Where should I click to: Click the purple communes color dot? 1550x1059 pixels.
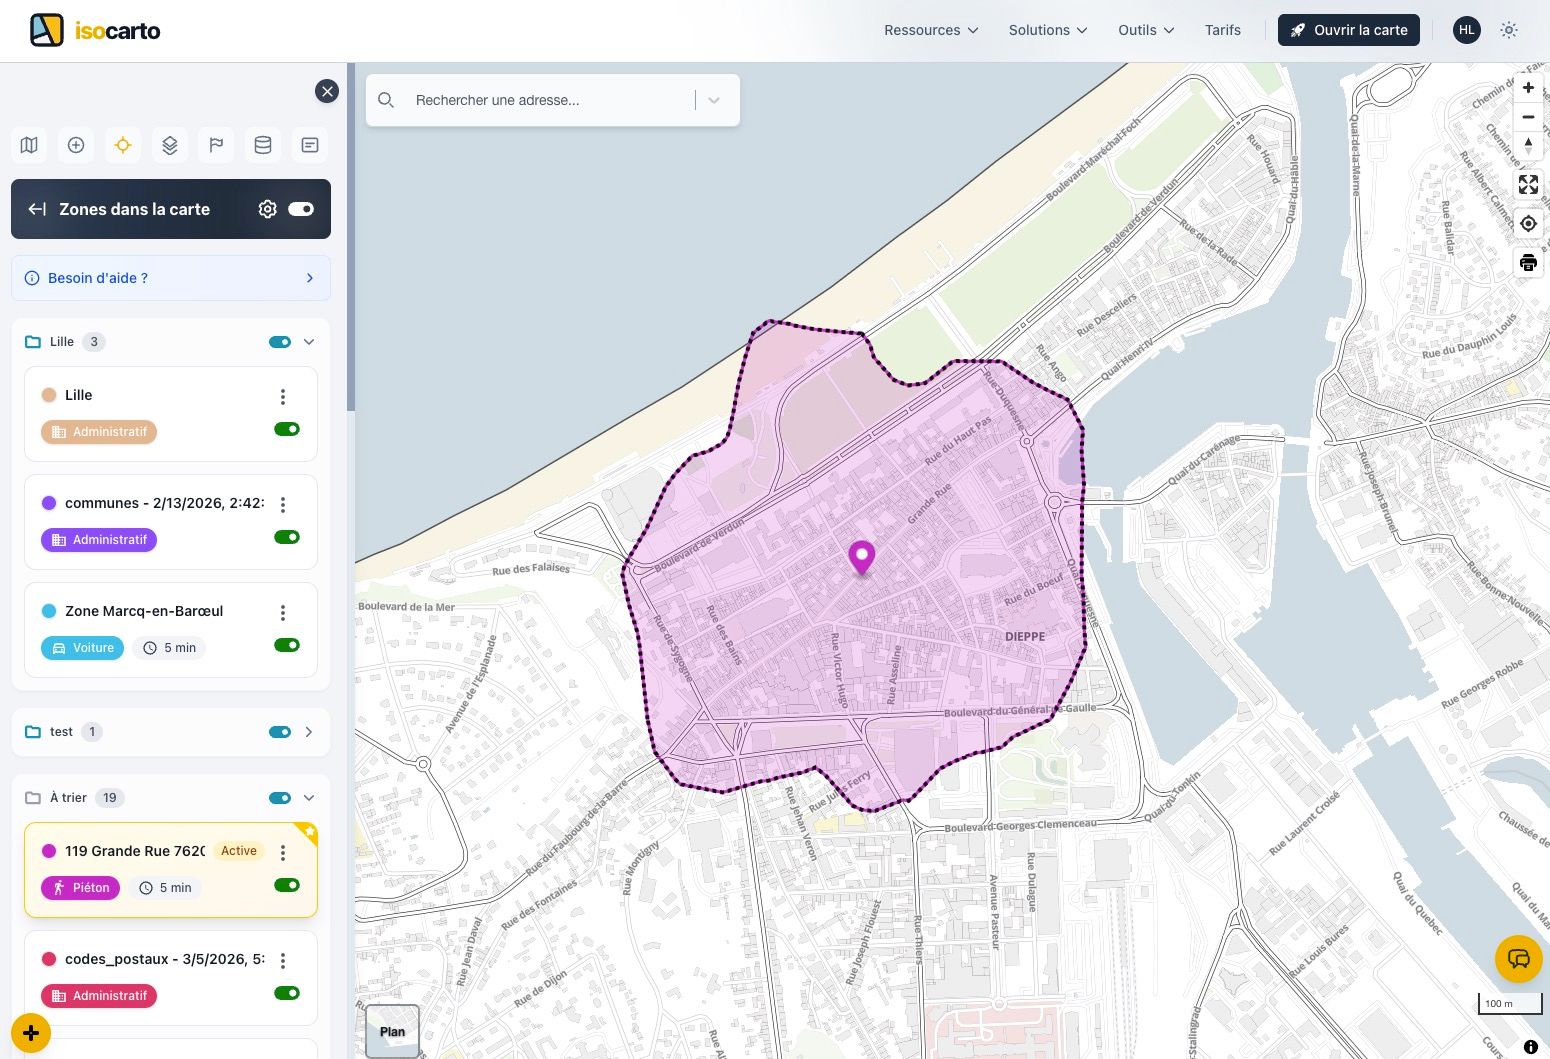[x=49, y=503]
